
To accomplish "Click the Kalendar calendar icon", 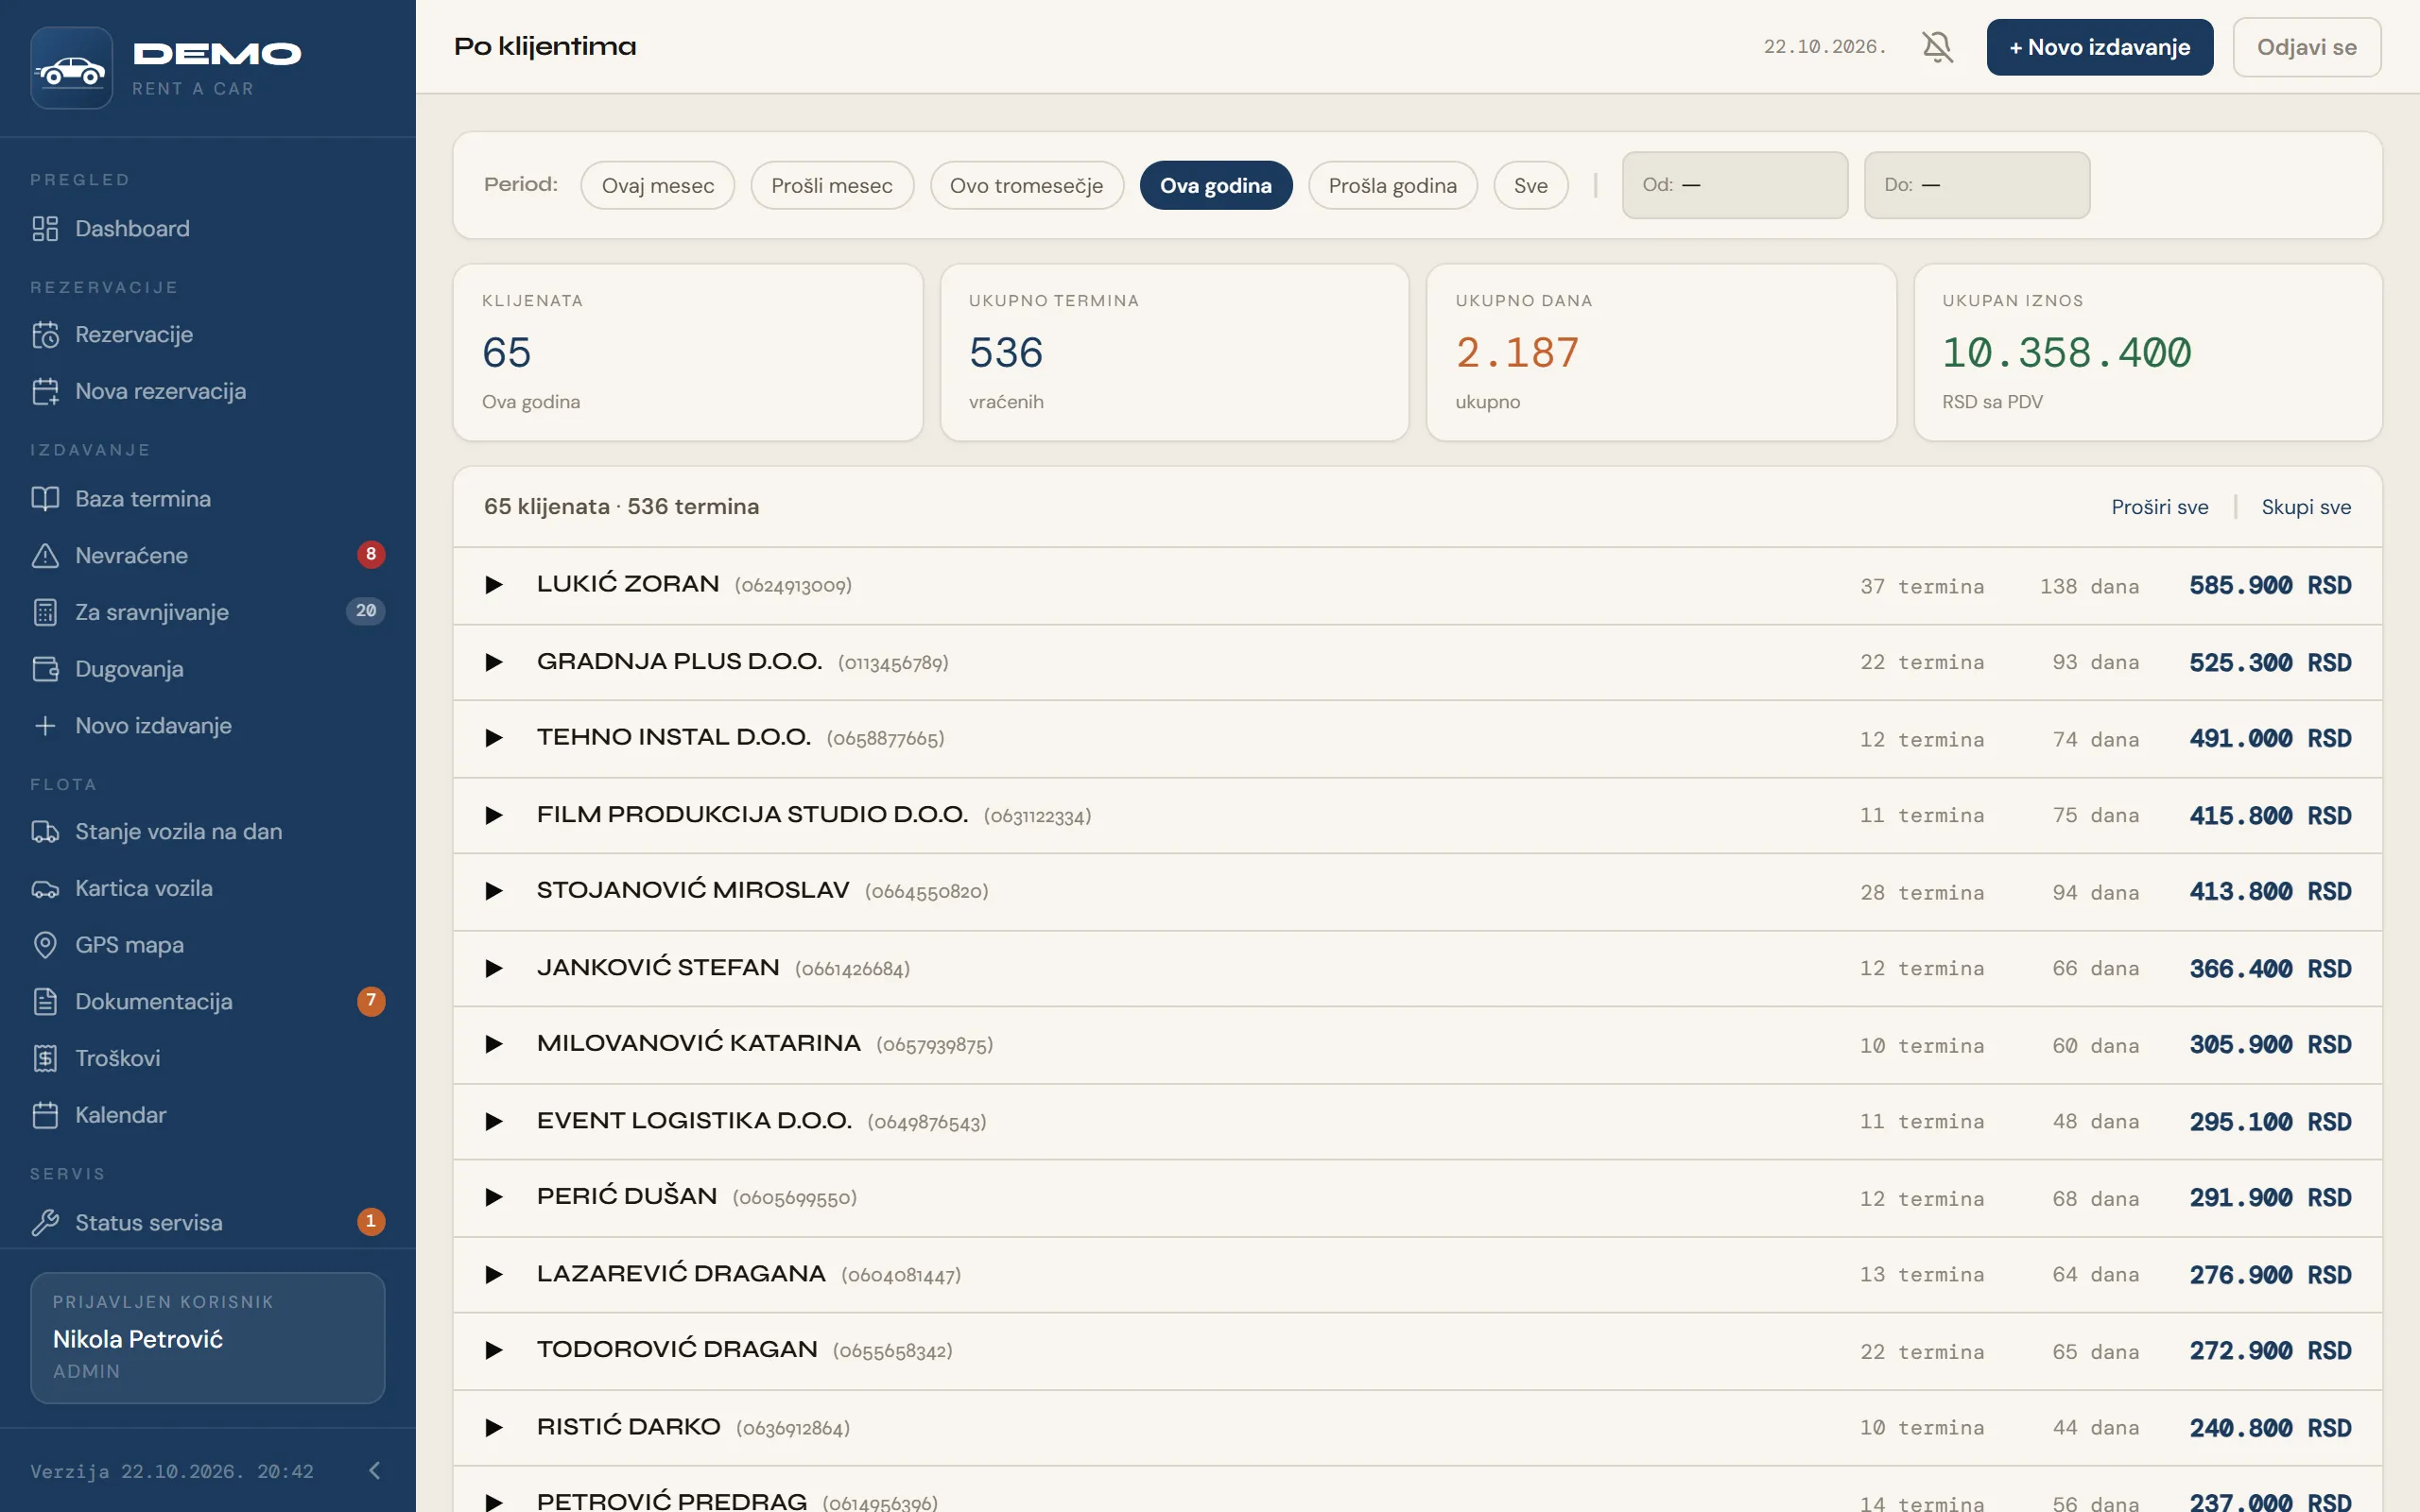I will coord(45,1115).
